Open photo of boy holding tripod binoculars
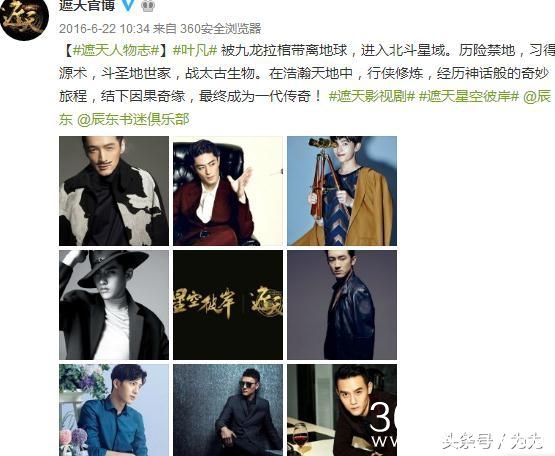Screen dimensions: 555x456 (342, 191)
